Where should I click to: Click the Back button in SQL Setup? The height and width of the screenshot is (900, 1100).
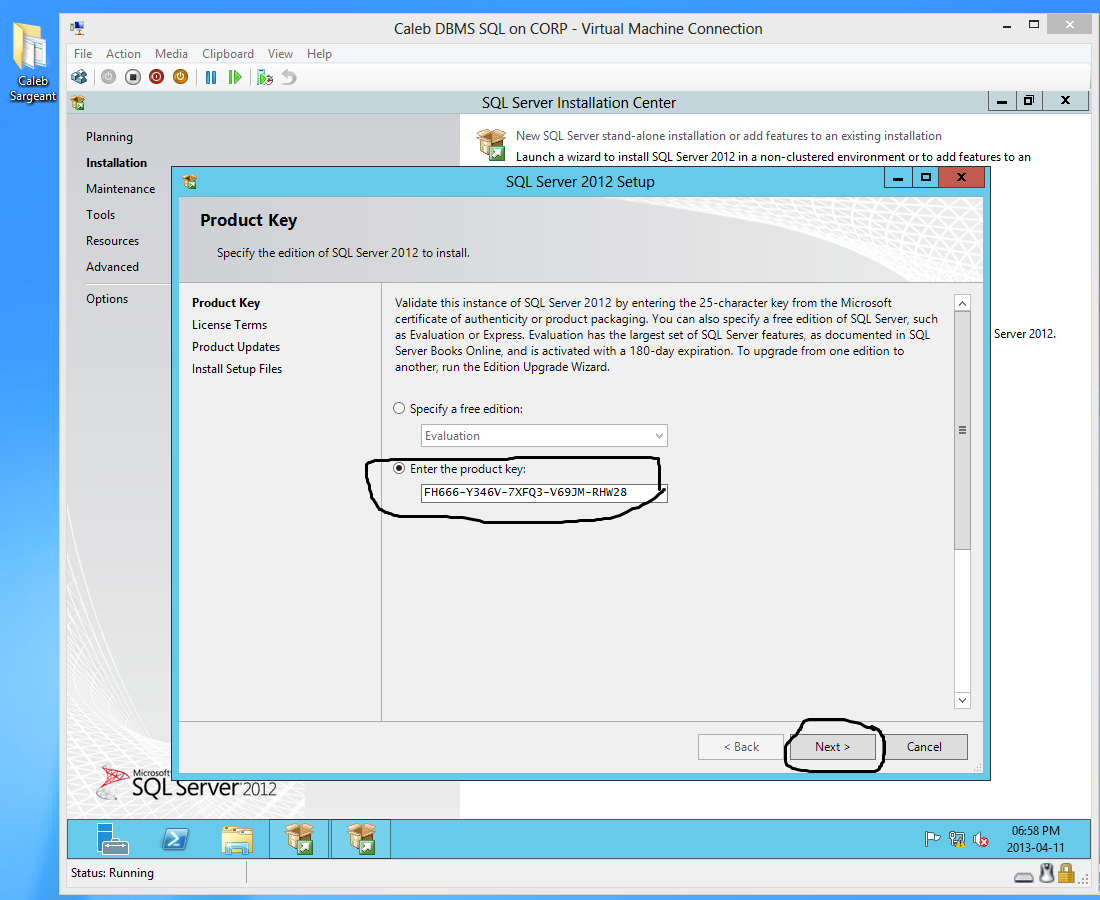(741, 747)
